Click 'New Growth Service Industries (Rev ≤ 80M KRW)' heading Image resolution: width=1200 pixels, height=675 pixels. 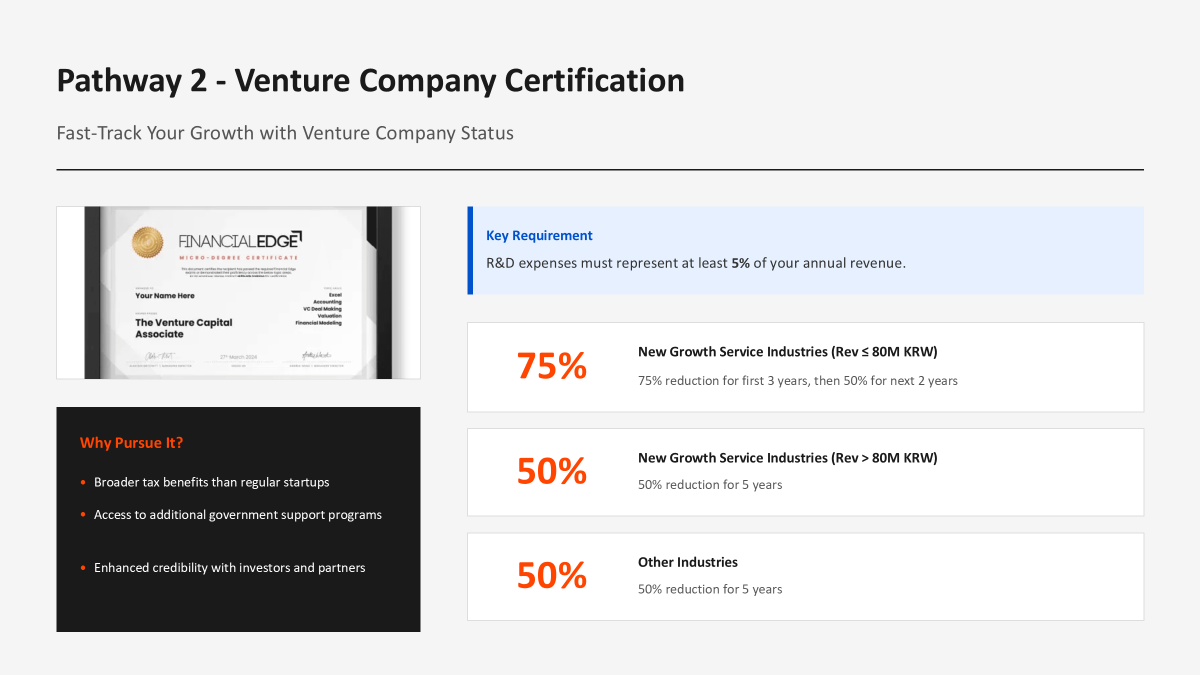tap(787, 352)
